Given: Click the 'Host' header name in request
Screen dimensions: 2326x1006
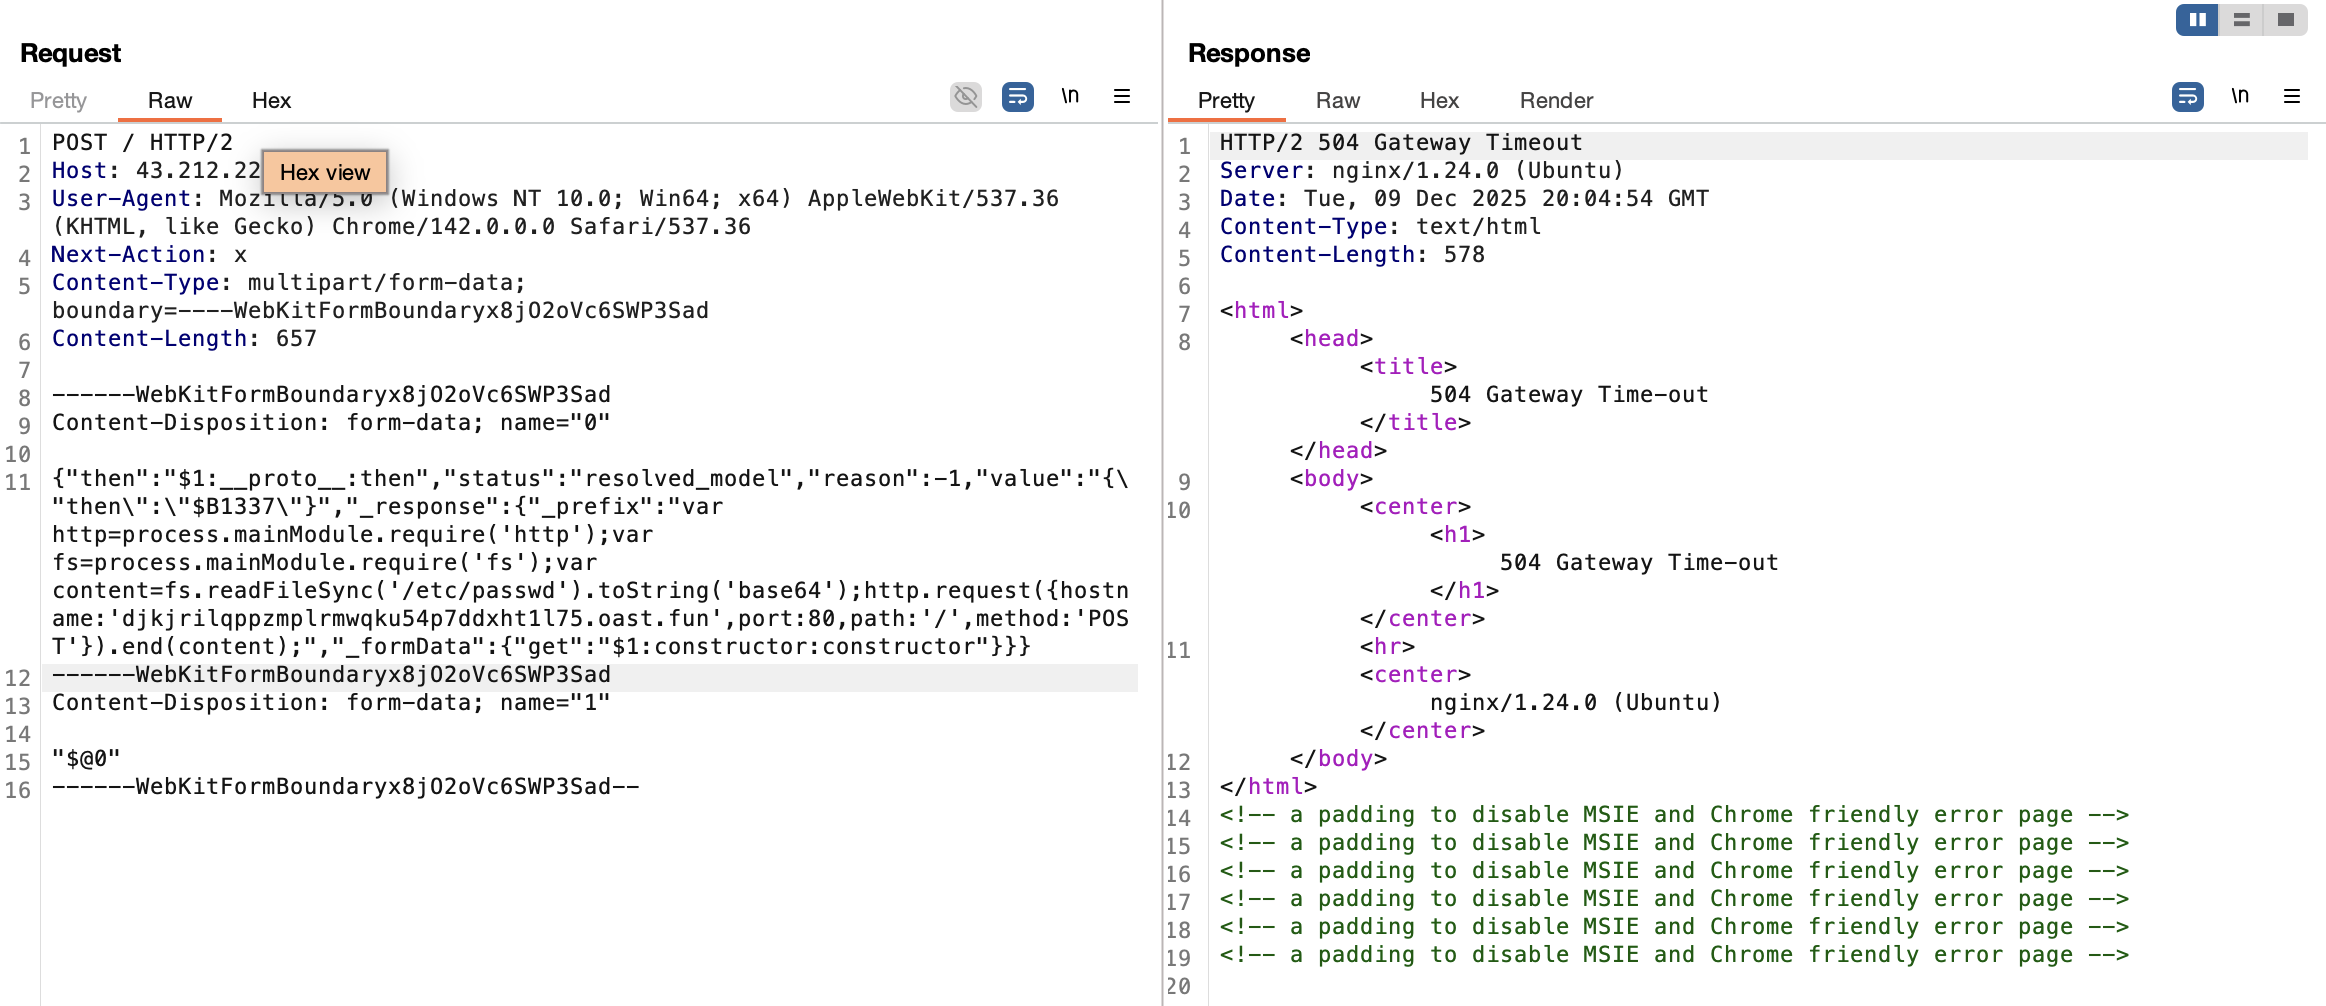Looking at the screenshot, I should pos(79,171).
